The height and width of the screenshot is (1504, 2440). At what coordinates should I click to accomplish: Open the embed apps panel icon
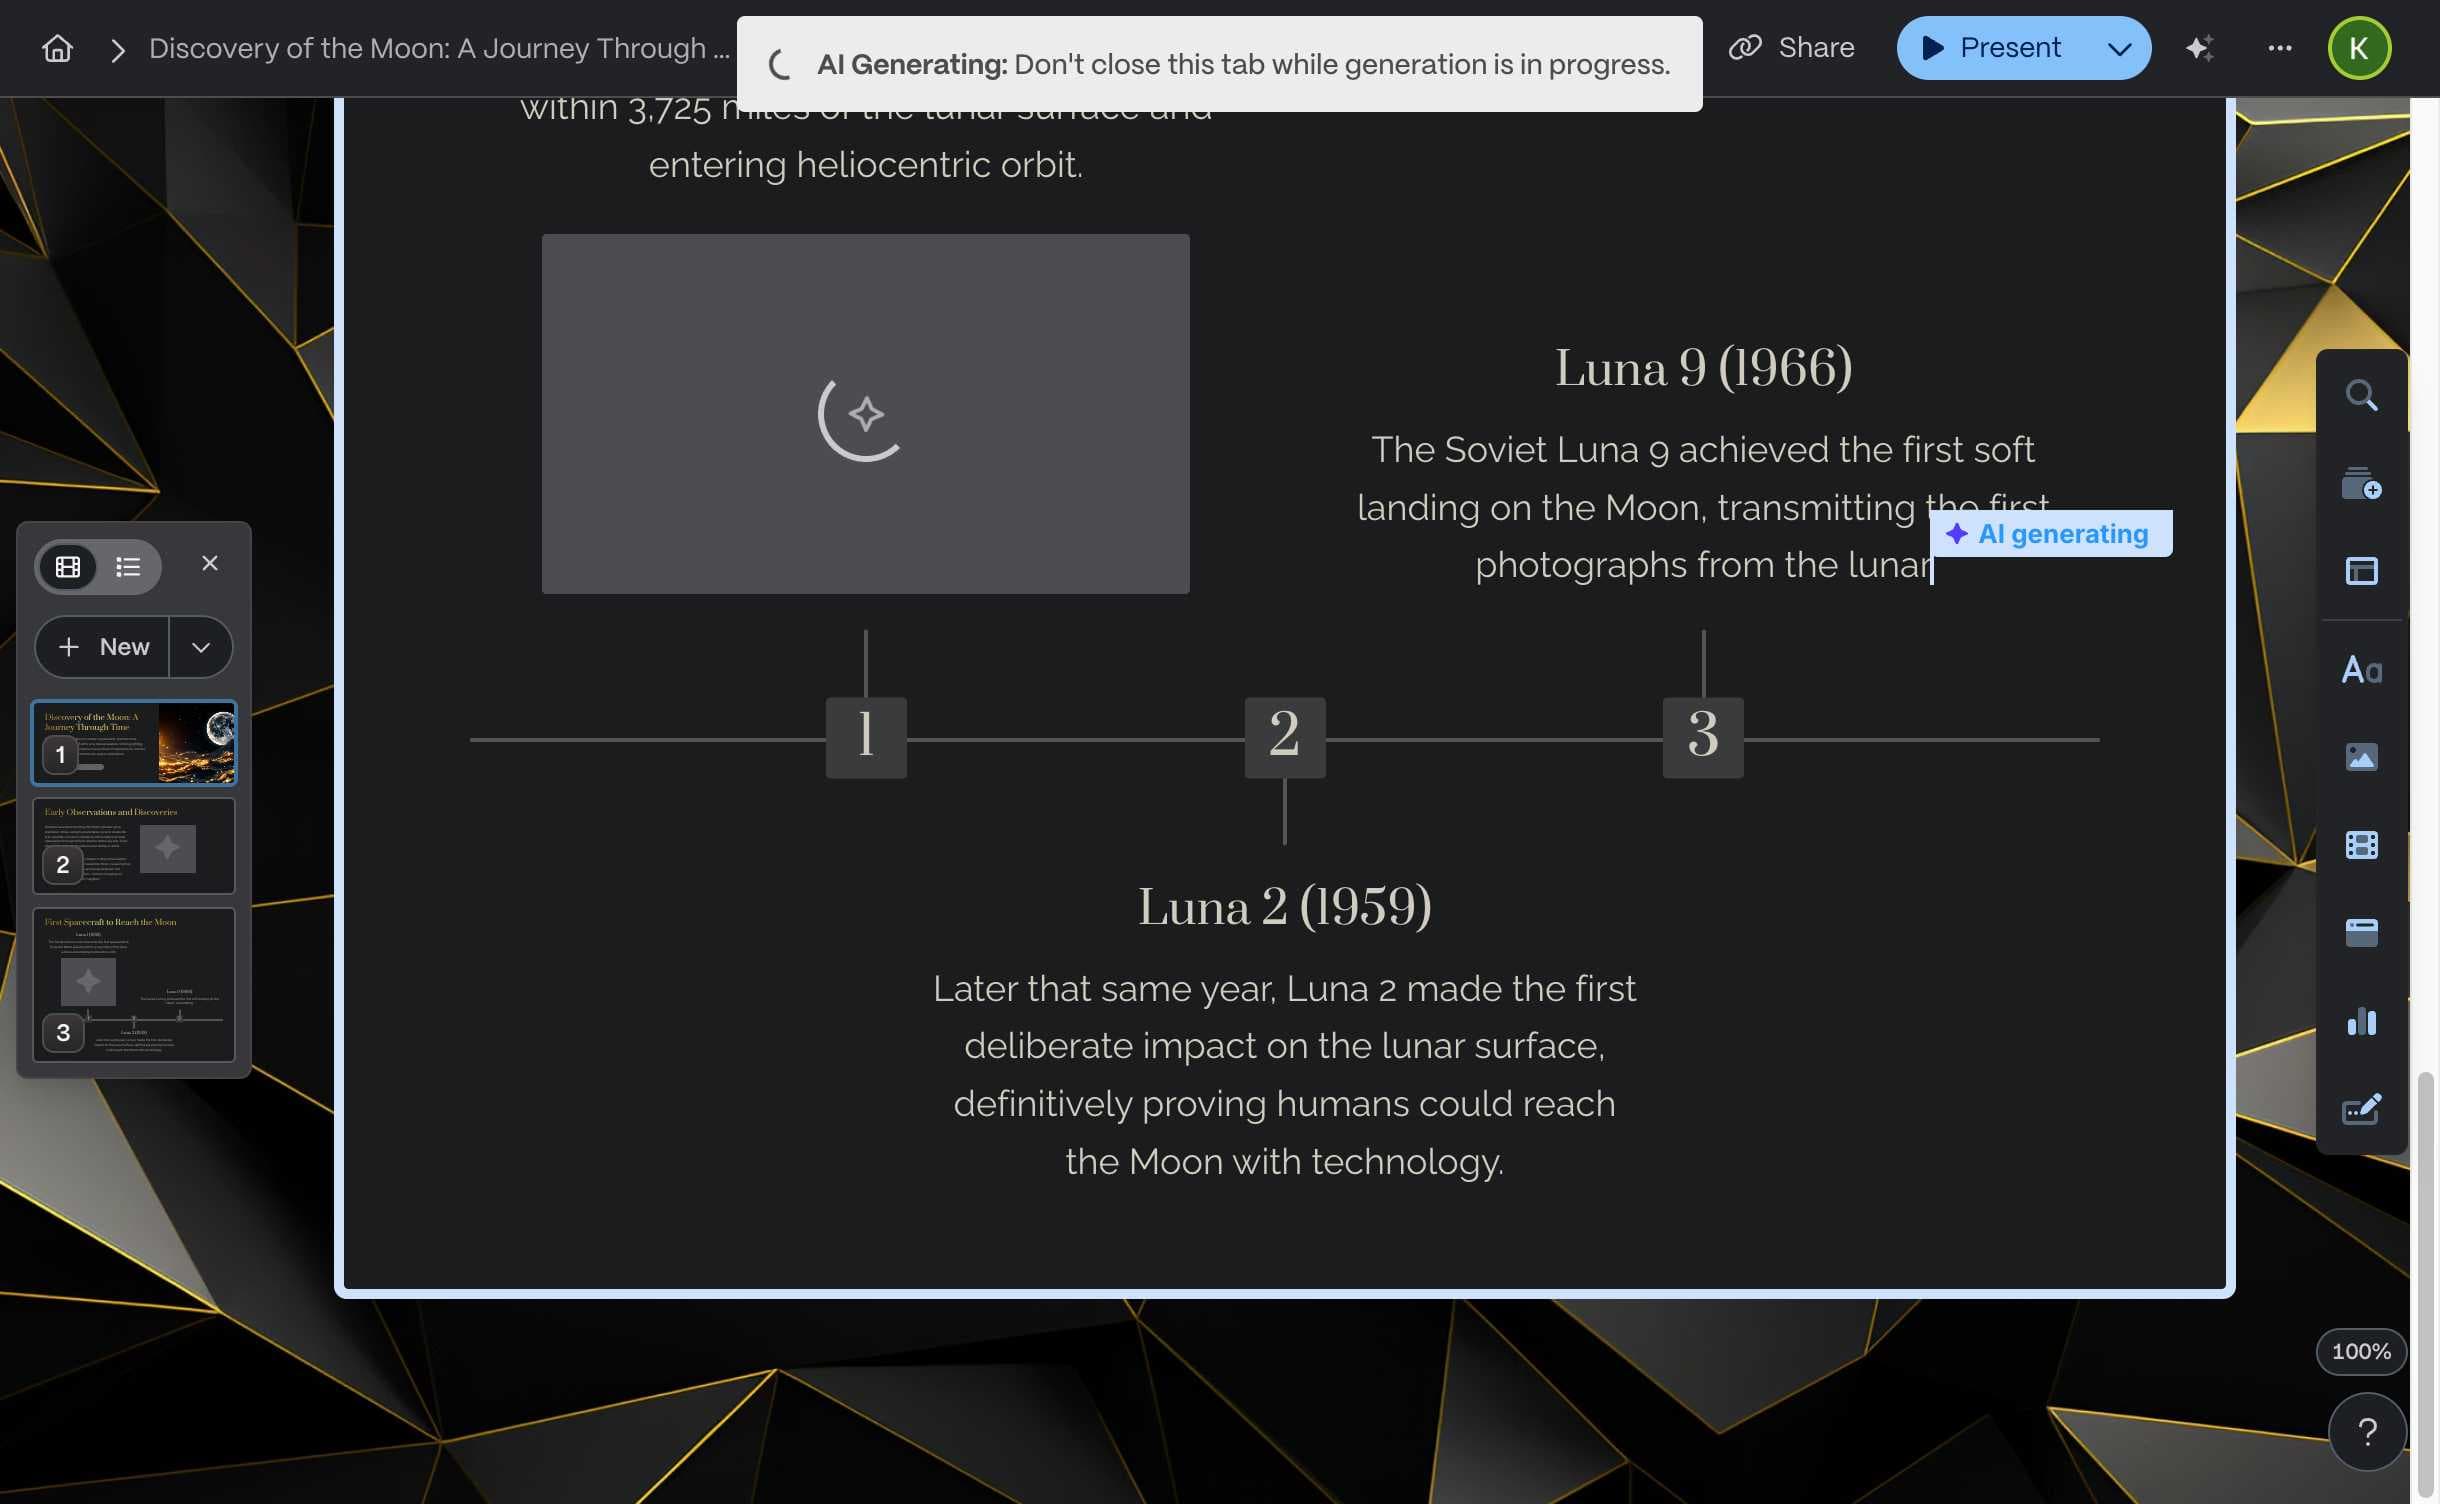click(x=2361, y=932)
